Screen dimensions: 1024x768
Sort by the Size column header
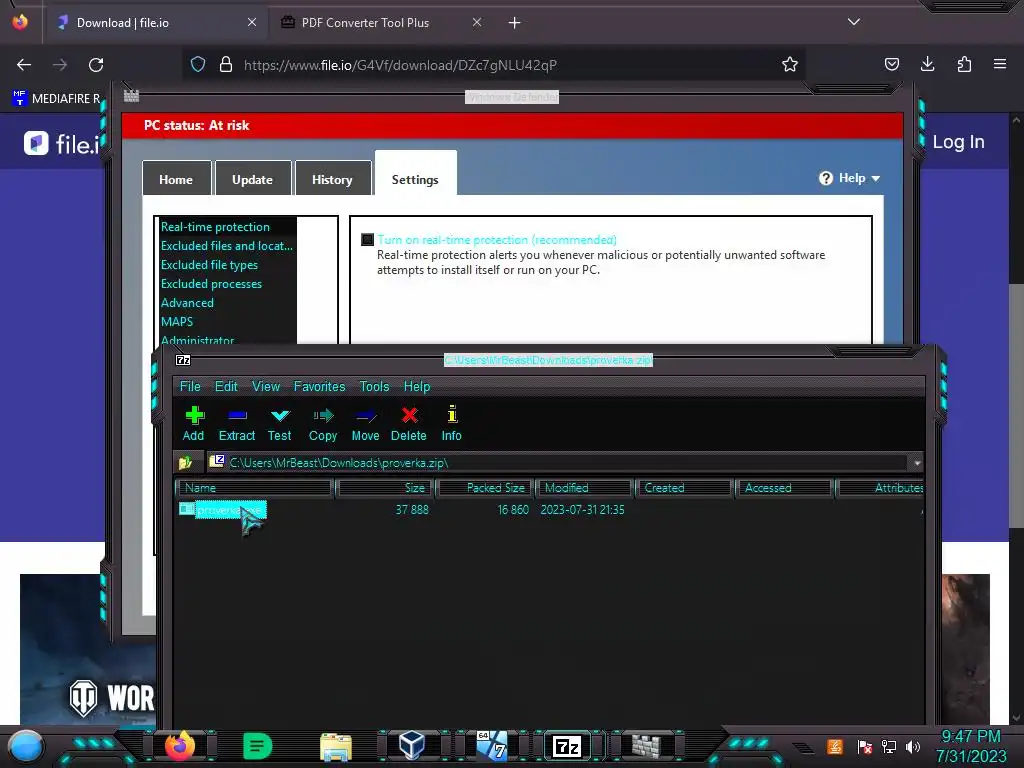tap(385, 488)
